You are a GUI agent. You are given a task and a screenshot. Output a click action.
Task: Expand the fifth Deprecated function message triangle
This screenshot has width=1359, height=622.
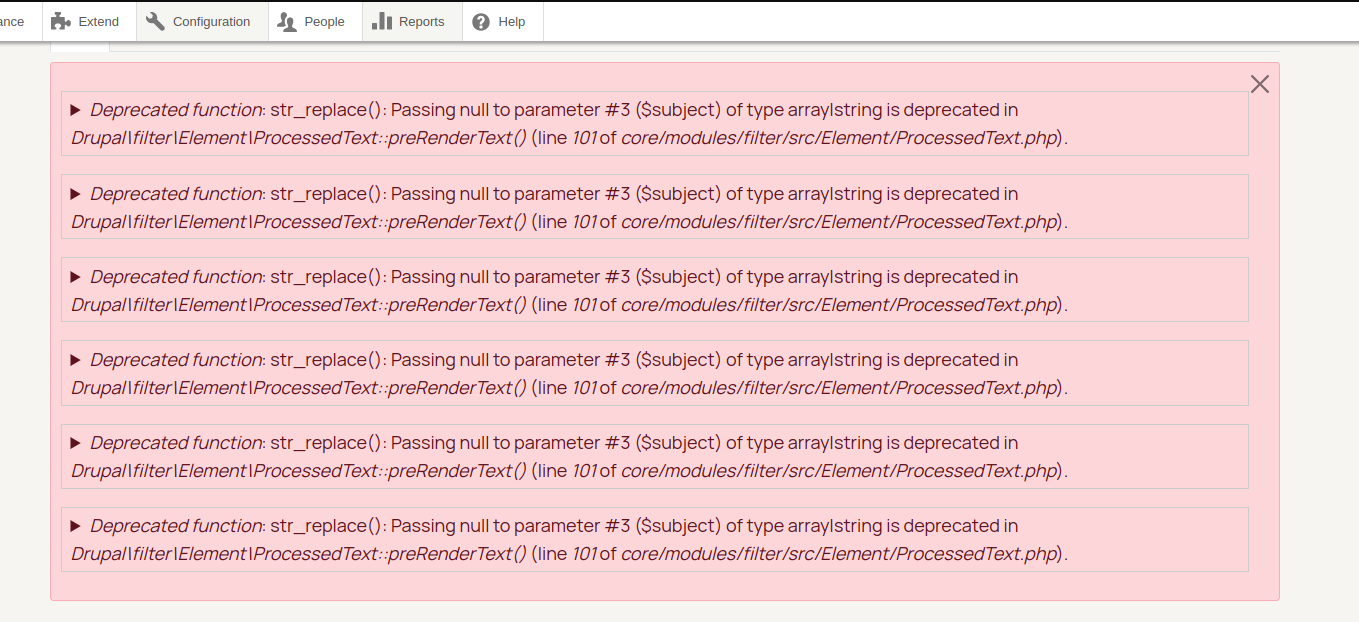pos(75,443)
